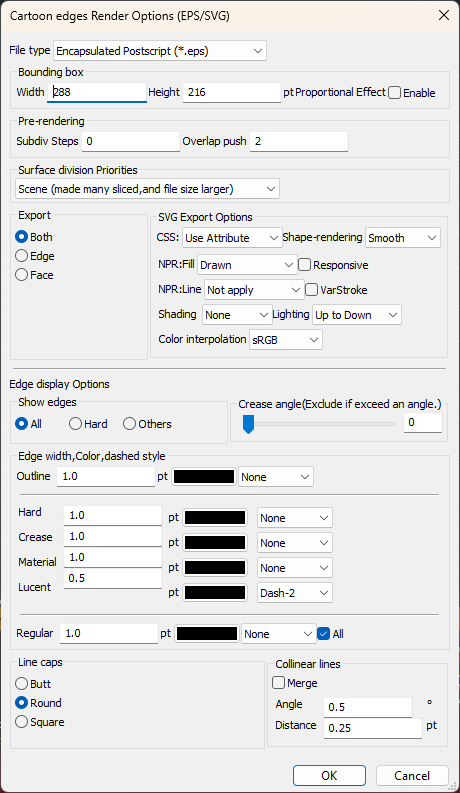Viewport: 460px width, 793px height.
Task: Open the Outline color swatch
Action: (204, 476)
